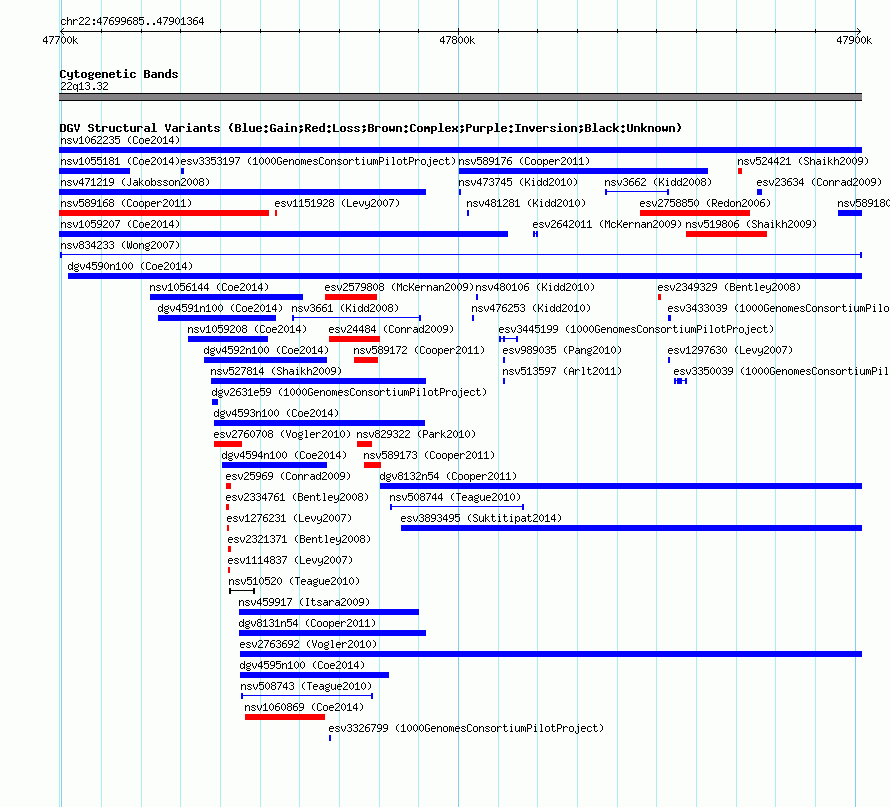Image resolution: width=890 pixels, height=807 pixels.
Task: Click the 22q13.32 cytogenetic band bar
Action: tap(460, 97)
